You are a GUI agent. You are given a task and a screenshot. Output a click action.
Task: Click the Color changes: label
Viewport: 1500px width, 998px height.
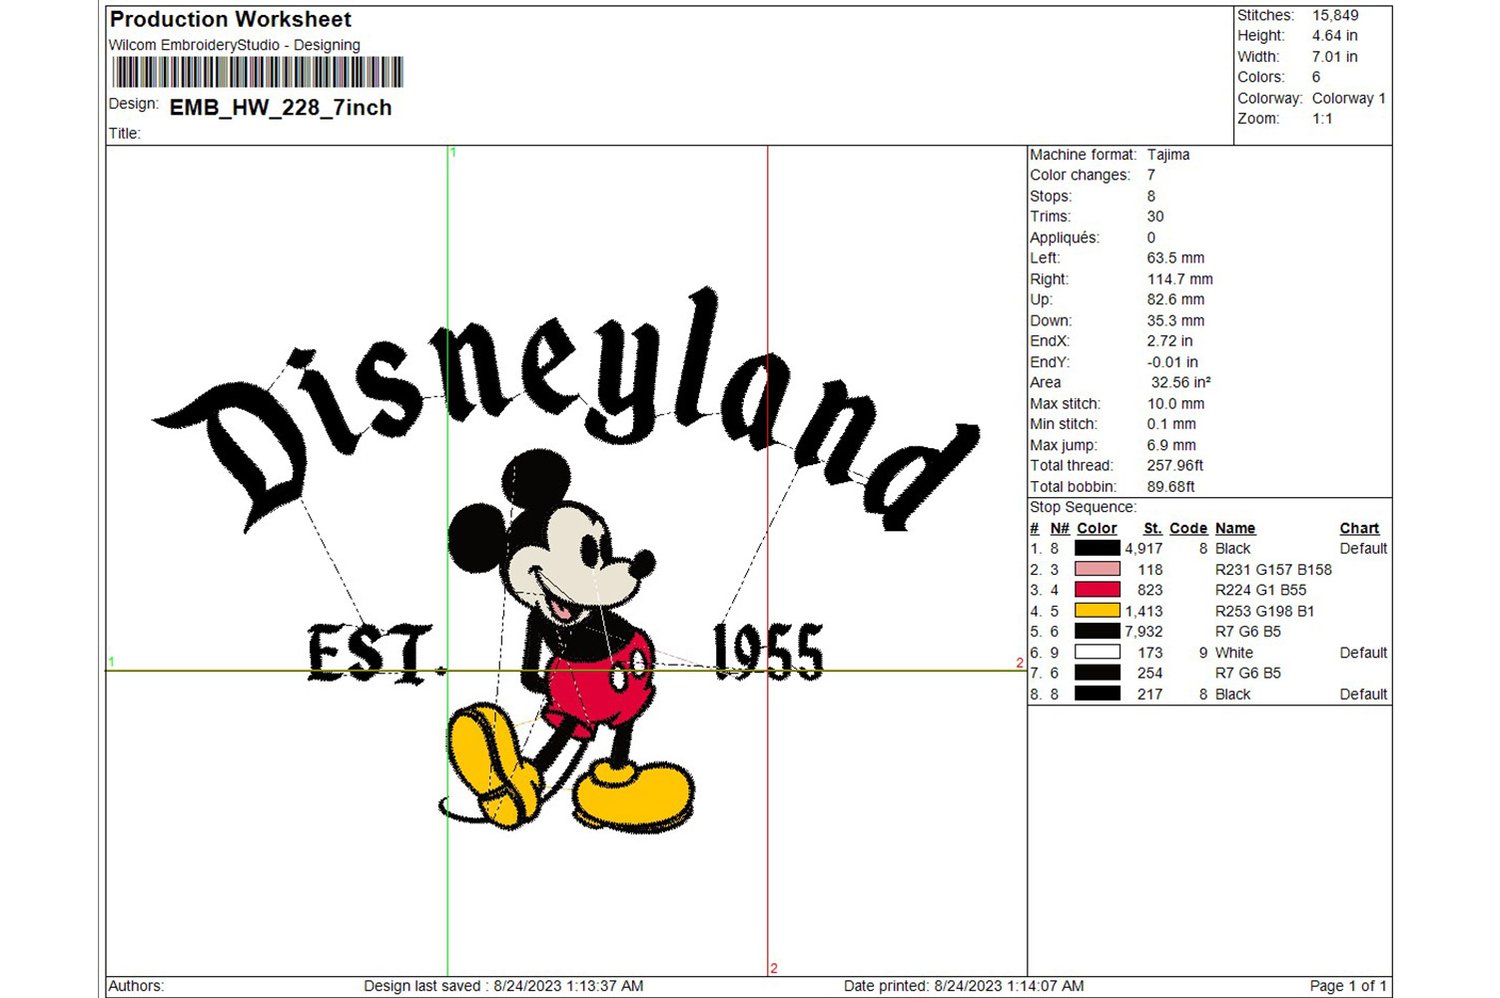click(1080, 175)
